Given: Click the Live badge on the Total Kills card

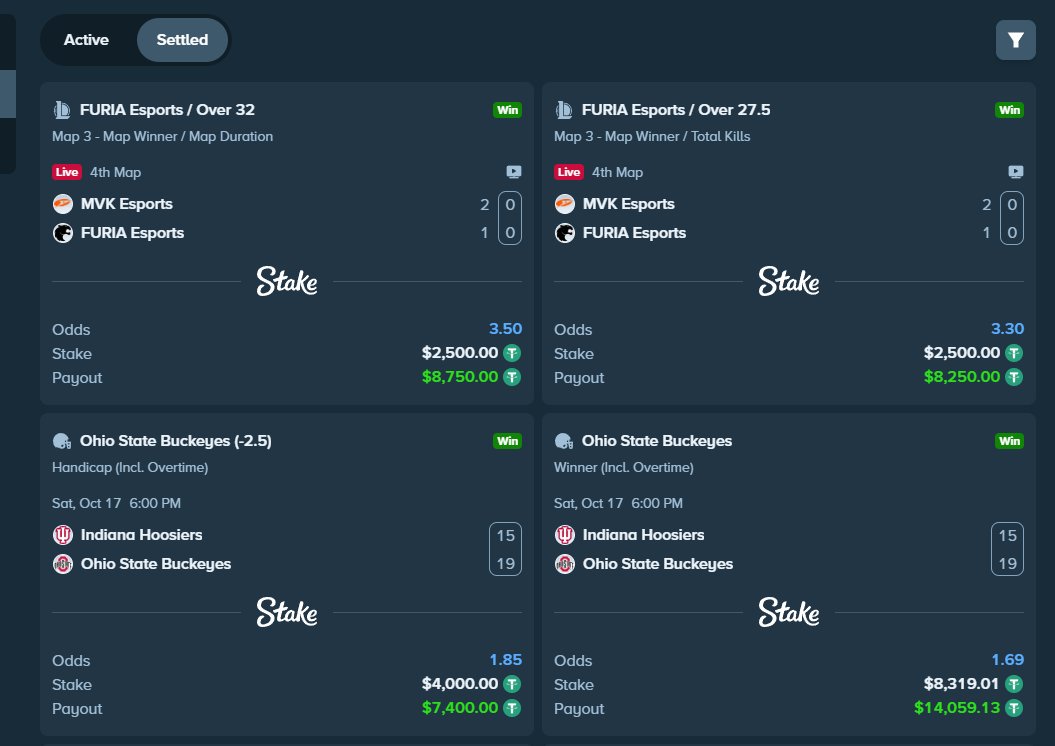Looking at the screenshot, I should coord(569,172).
